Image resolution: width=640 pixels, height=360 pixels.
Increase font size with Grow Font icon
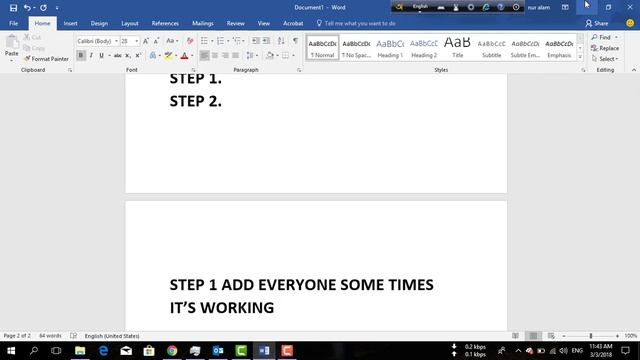click(146, 41)
